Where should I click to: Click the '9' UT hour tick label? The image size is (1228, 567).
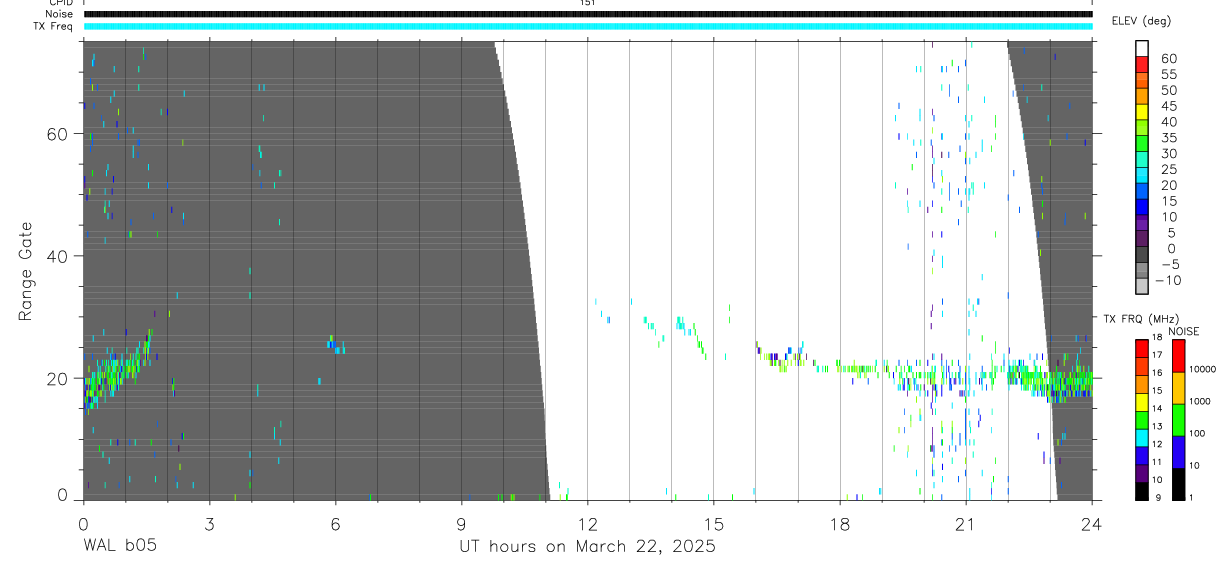pos(461,524)
